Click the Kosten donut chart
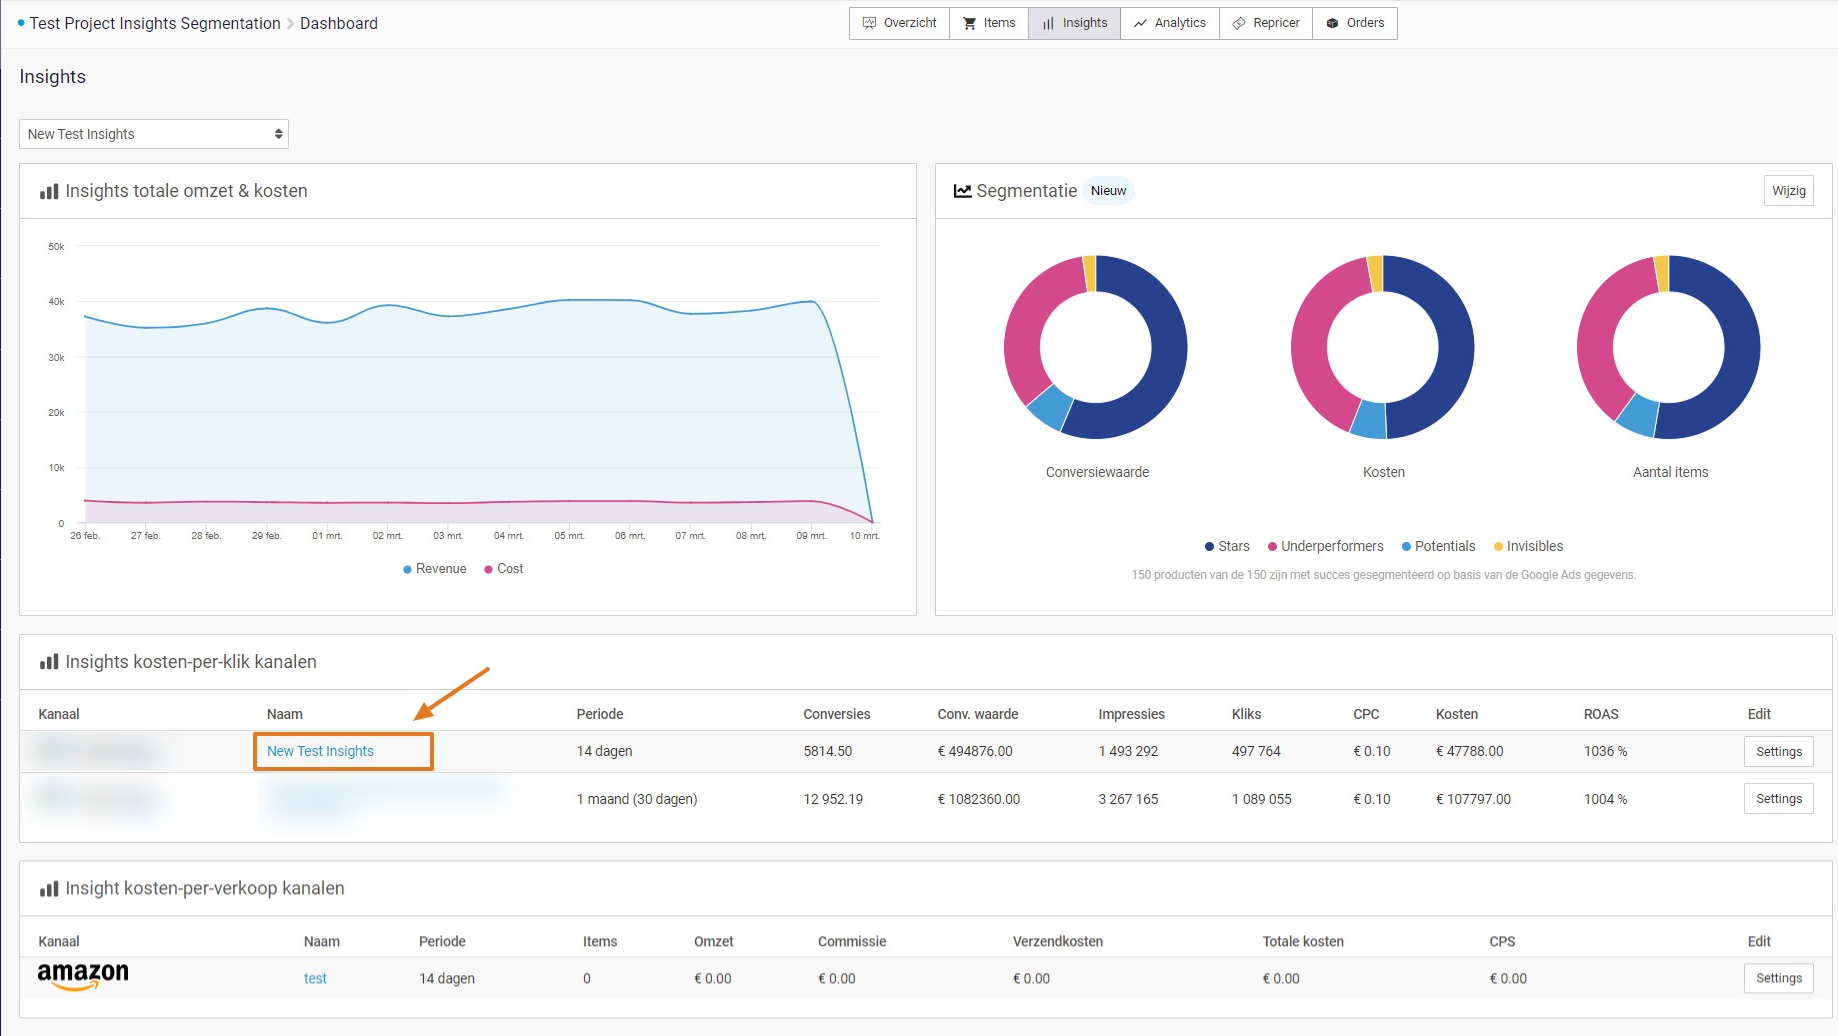The image size is (1838, 1036). click(1383, 347)
